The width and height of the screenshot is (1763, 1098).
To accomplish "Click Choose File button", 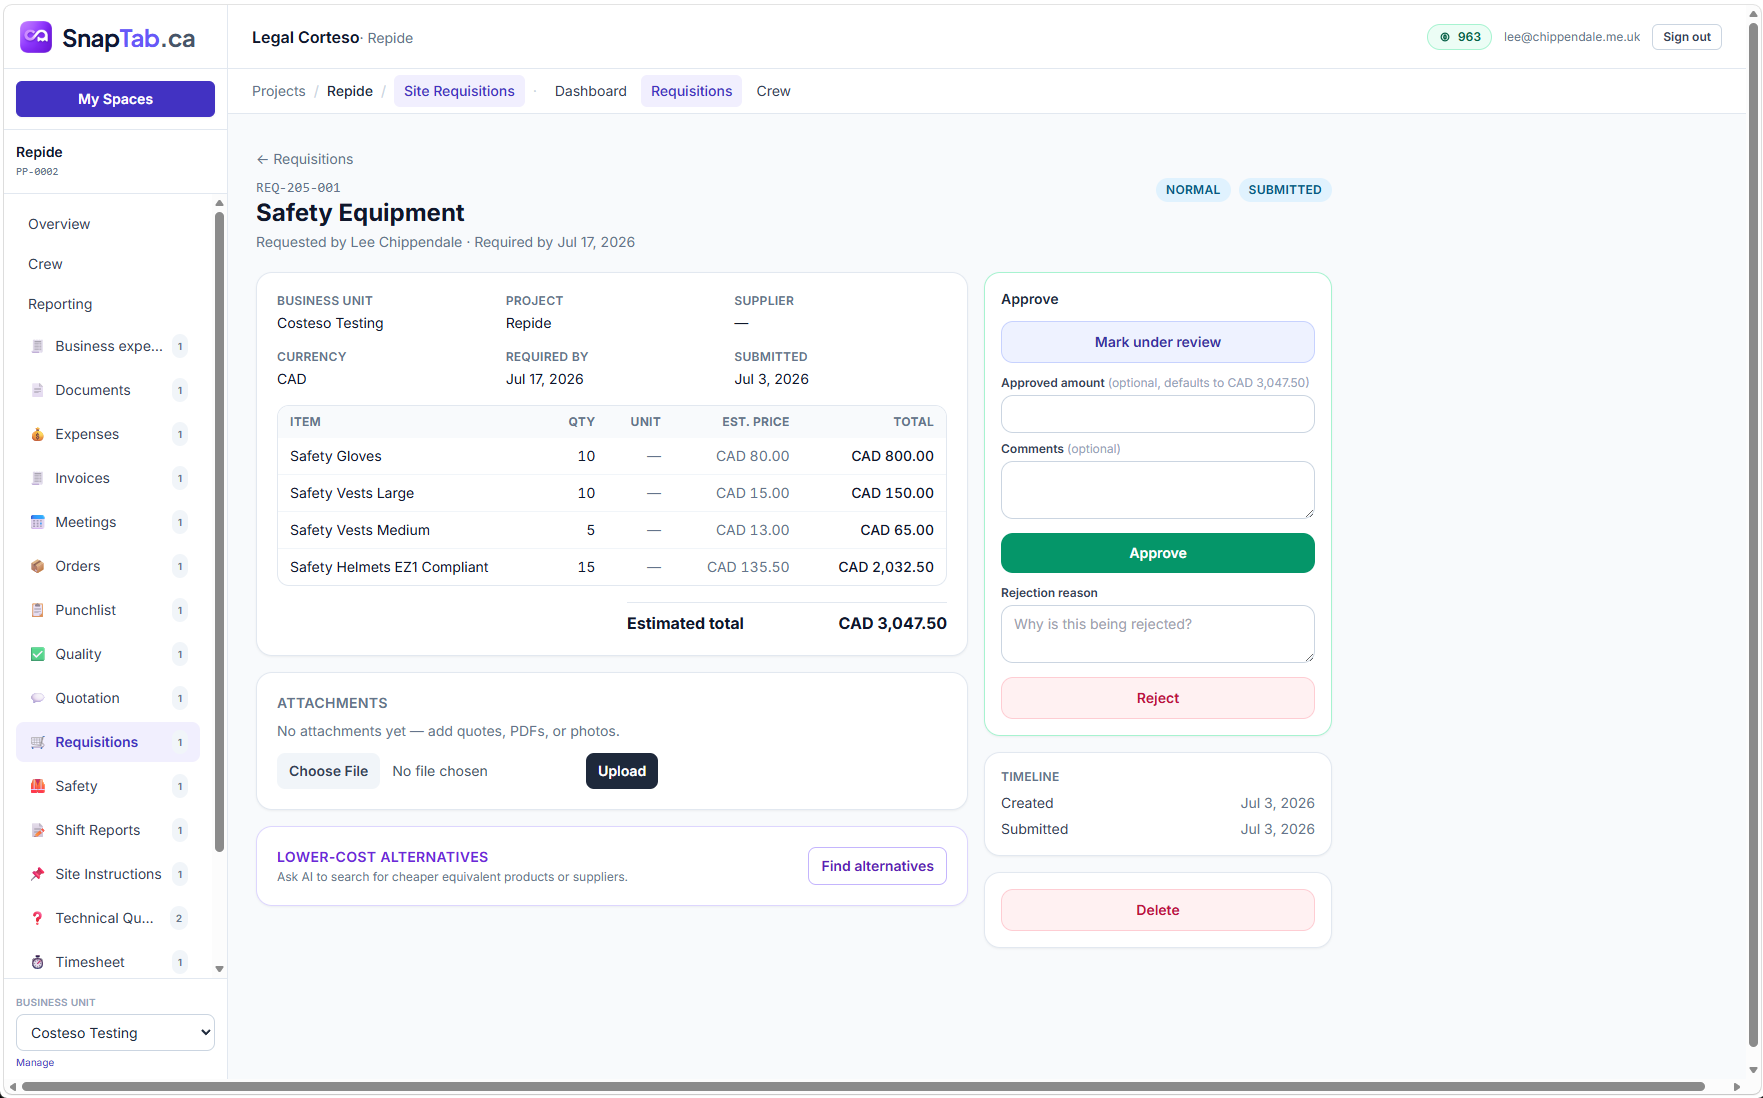I will [x=328, y=771].
